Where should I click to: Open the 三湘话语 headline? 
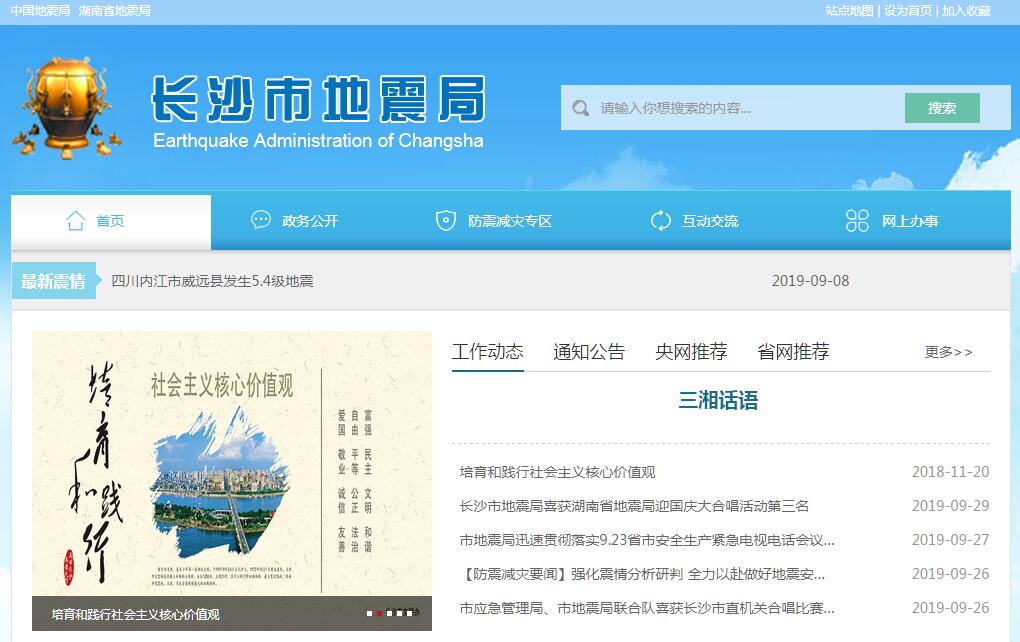(718, 401)
